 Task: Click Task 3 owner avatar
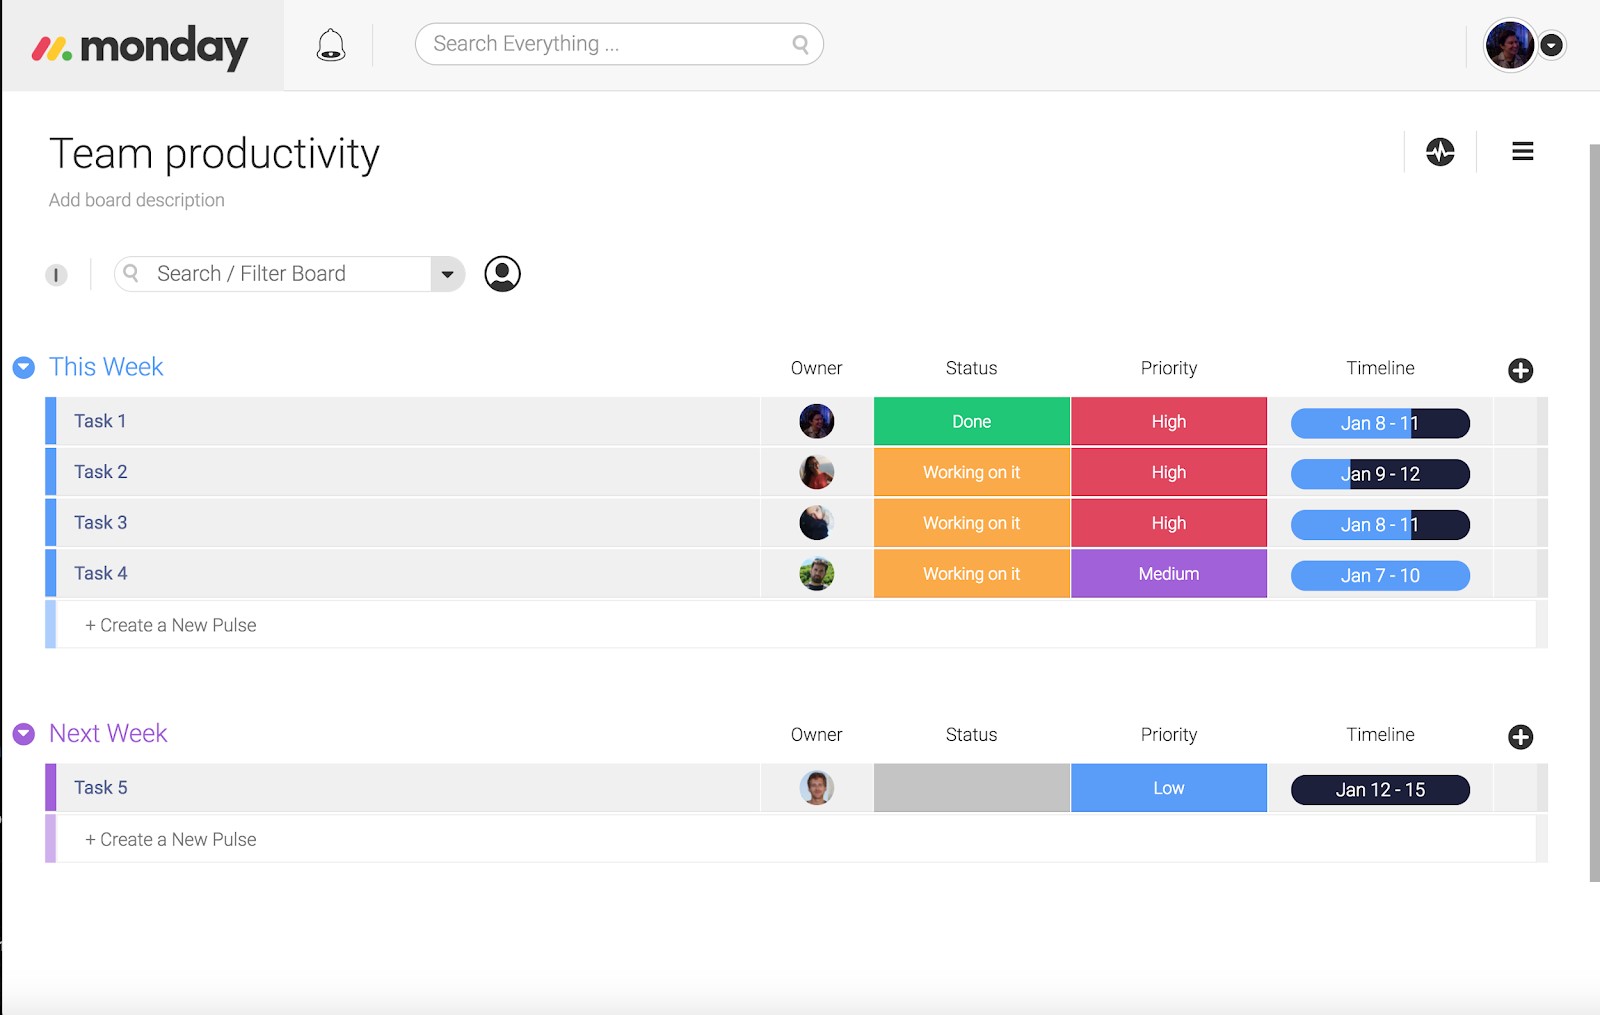[817, 523]
